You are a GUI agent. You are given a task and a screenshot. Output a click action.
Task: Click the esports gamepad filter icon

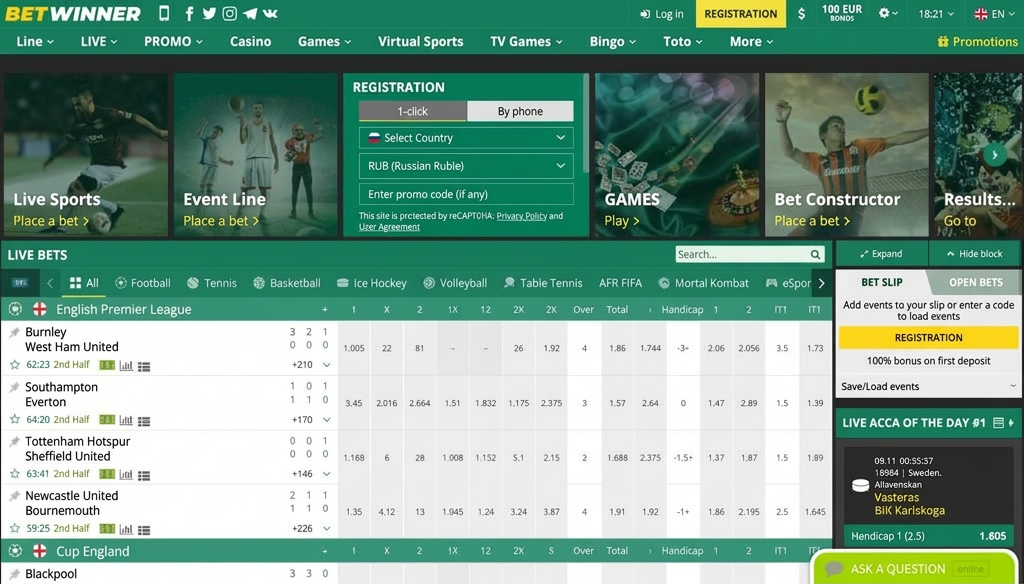coord(771,283)
